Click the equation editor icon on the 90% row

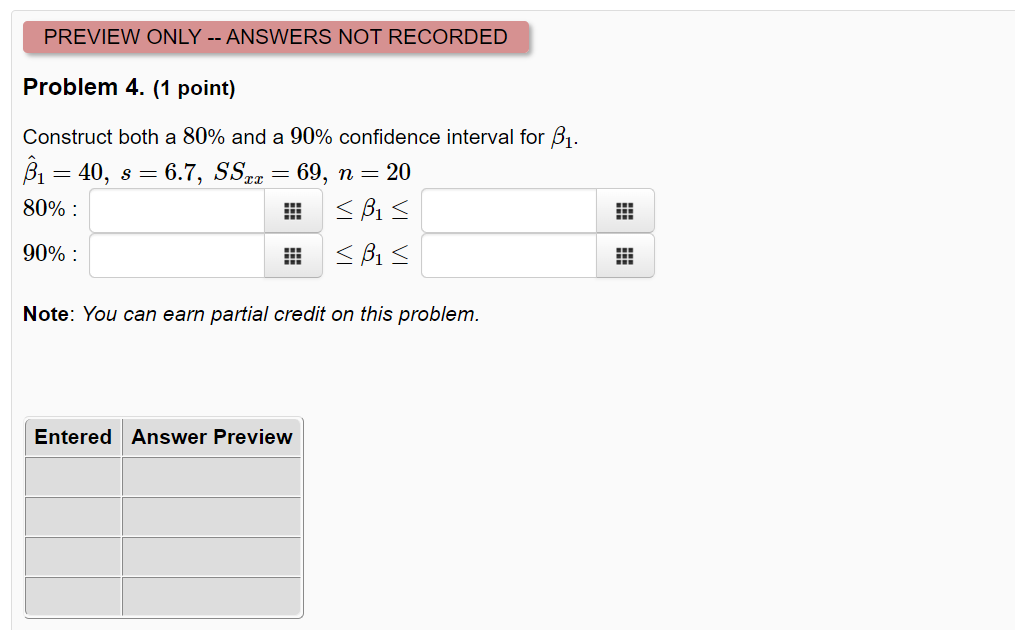pyautogui.click(x=293, y=255)
